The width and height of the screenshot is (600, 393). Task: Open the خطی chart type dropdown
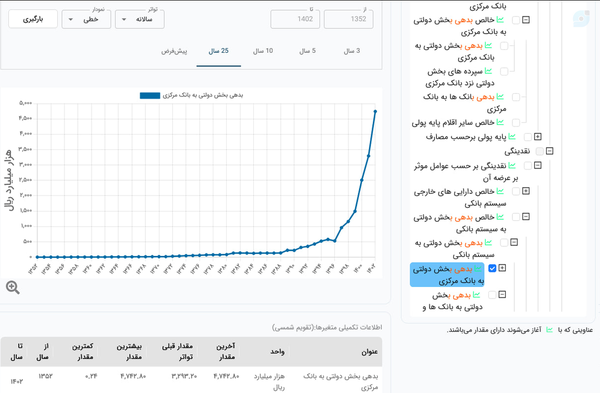click(86, 19)
